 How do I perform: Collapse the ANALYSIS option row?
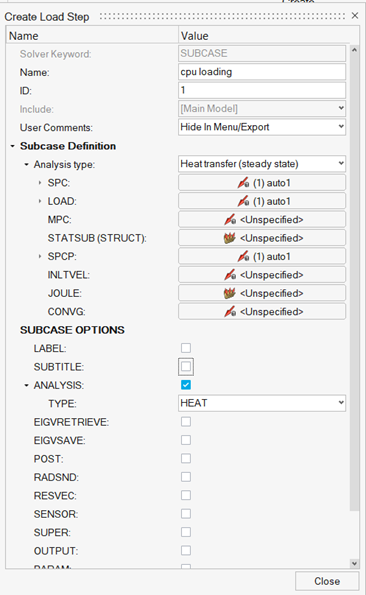(x=26, y=385)
